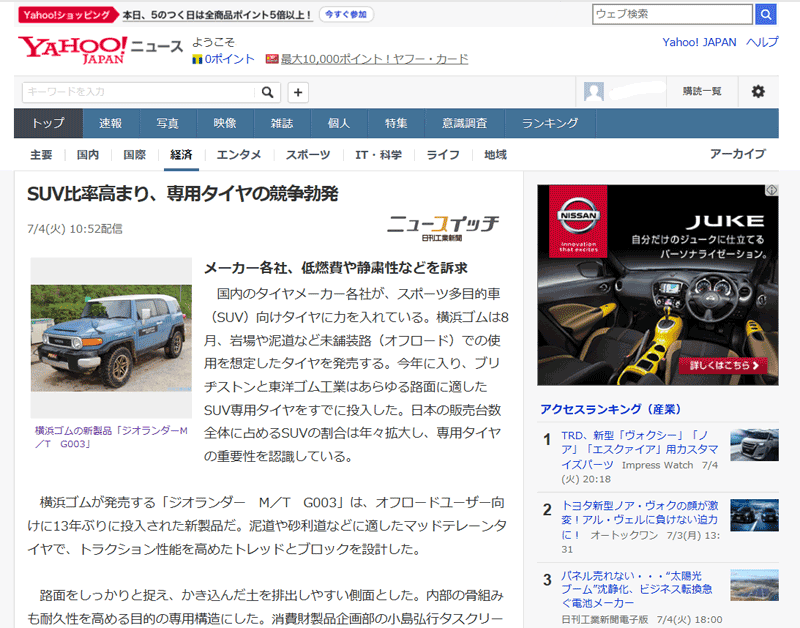Choose the IT・科学 category
This screenshot has height=628, width=800.
coord(379,155)
